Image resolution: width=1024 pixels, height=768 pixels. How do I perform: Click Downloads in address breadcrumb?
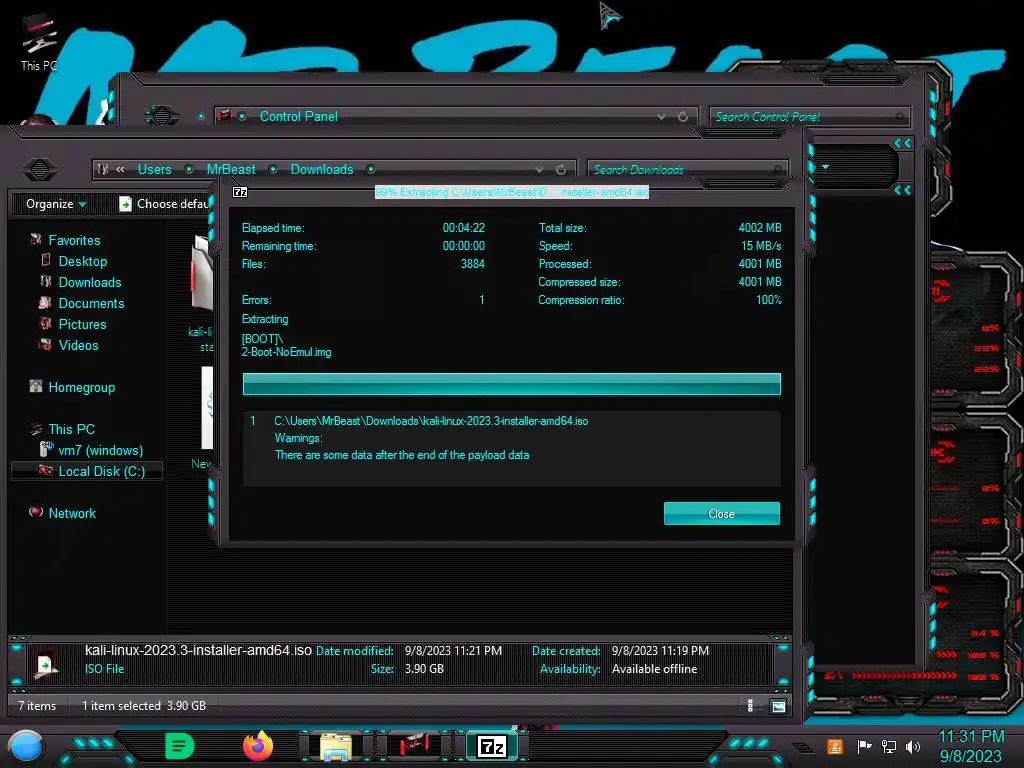[x=322, y=169]
